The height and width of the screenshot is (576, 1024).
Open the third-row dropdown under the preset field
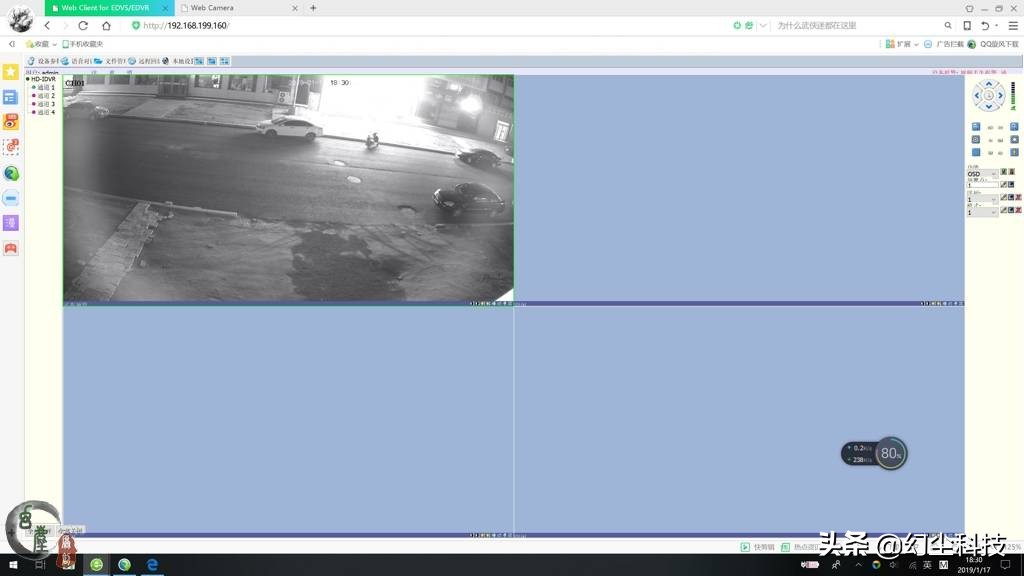click(x=983, y=200)
